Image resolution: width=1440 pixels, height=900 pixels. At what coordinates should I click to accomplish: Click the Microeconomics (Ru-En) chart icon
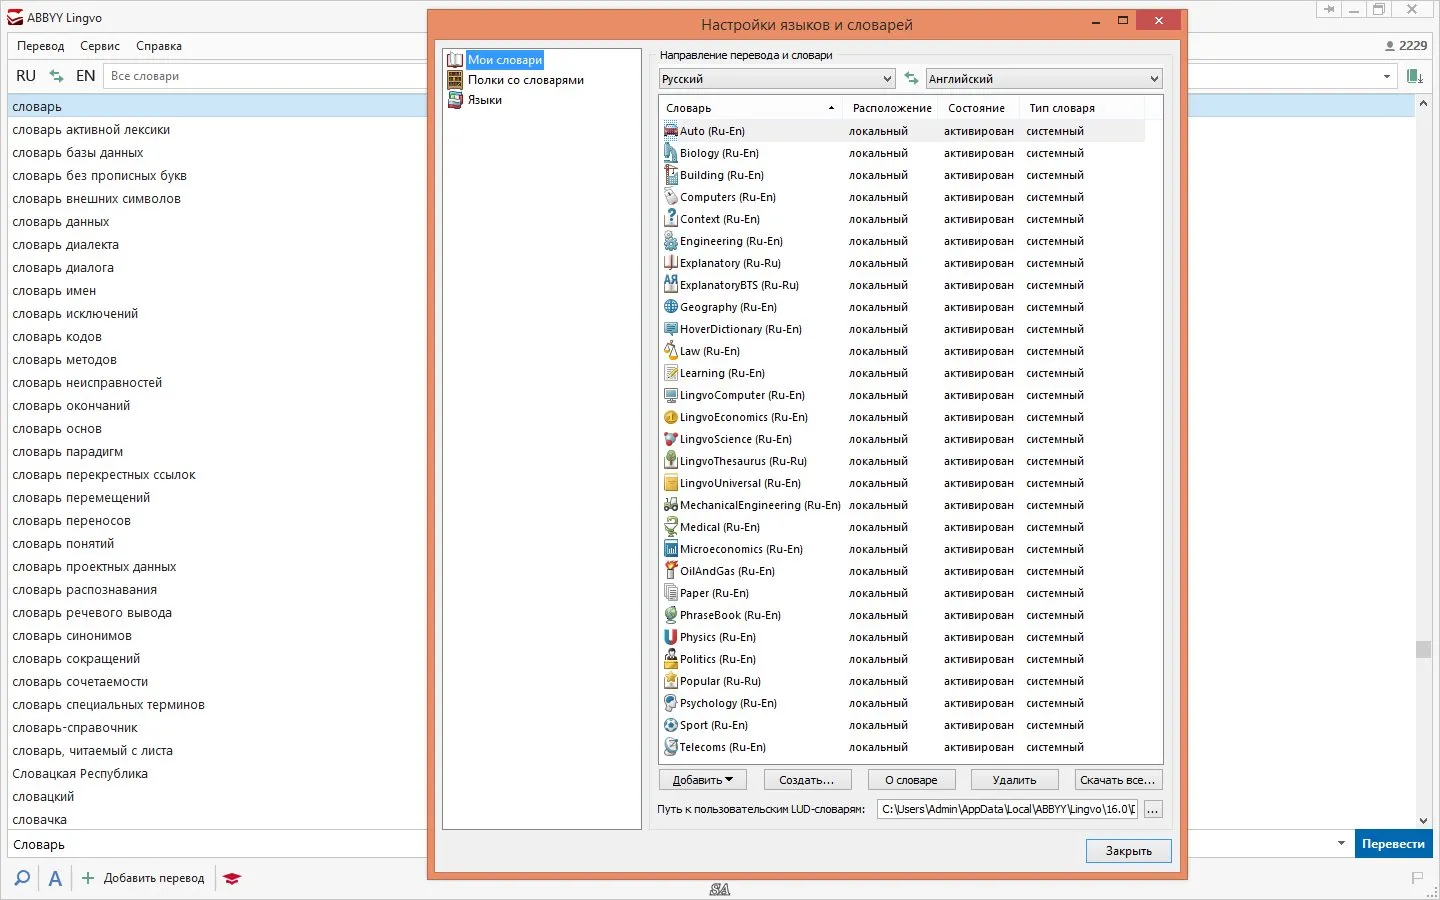(671, 548)
